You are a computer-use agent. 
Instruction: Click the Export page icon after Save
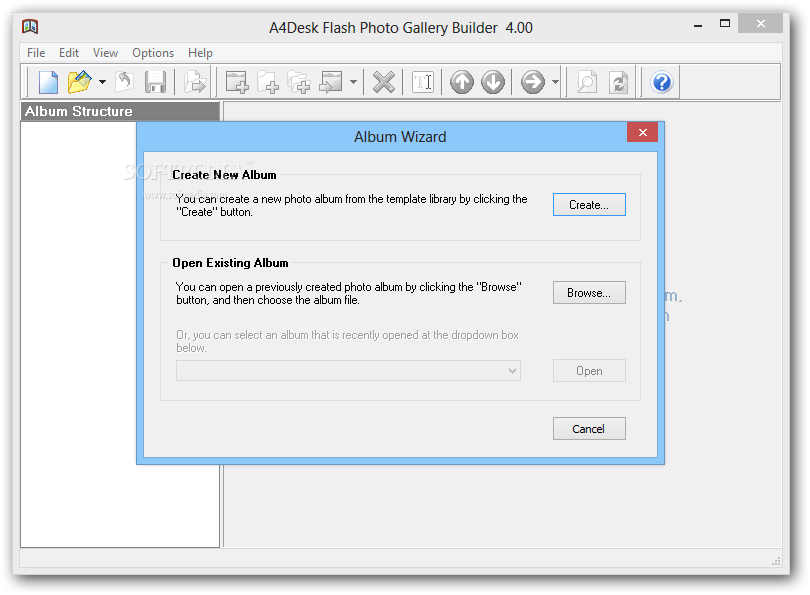coord(195,82)
